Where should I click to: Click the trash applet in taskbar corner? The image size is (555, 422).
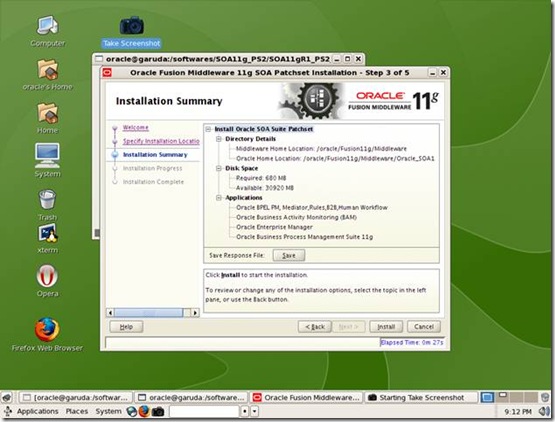pos(545,397)
